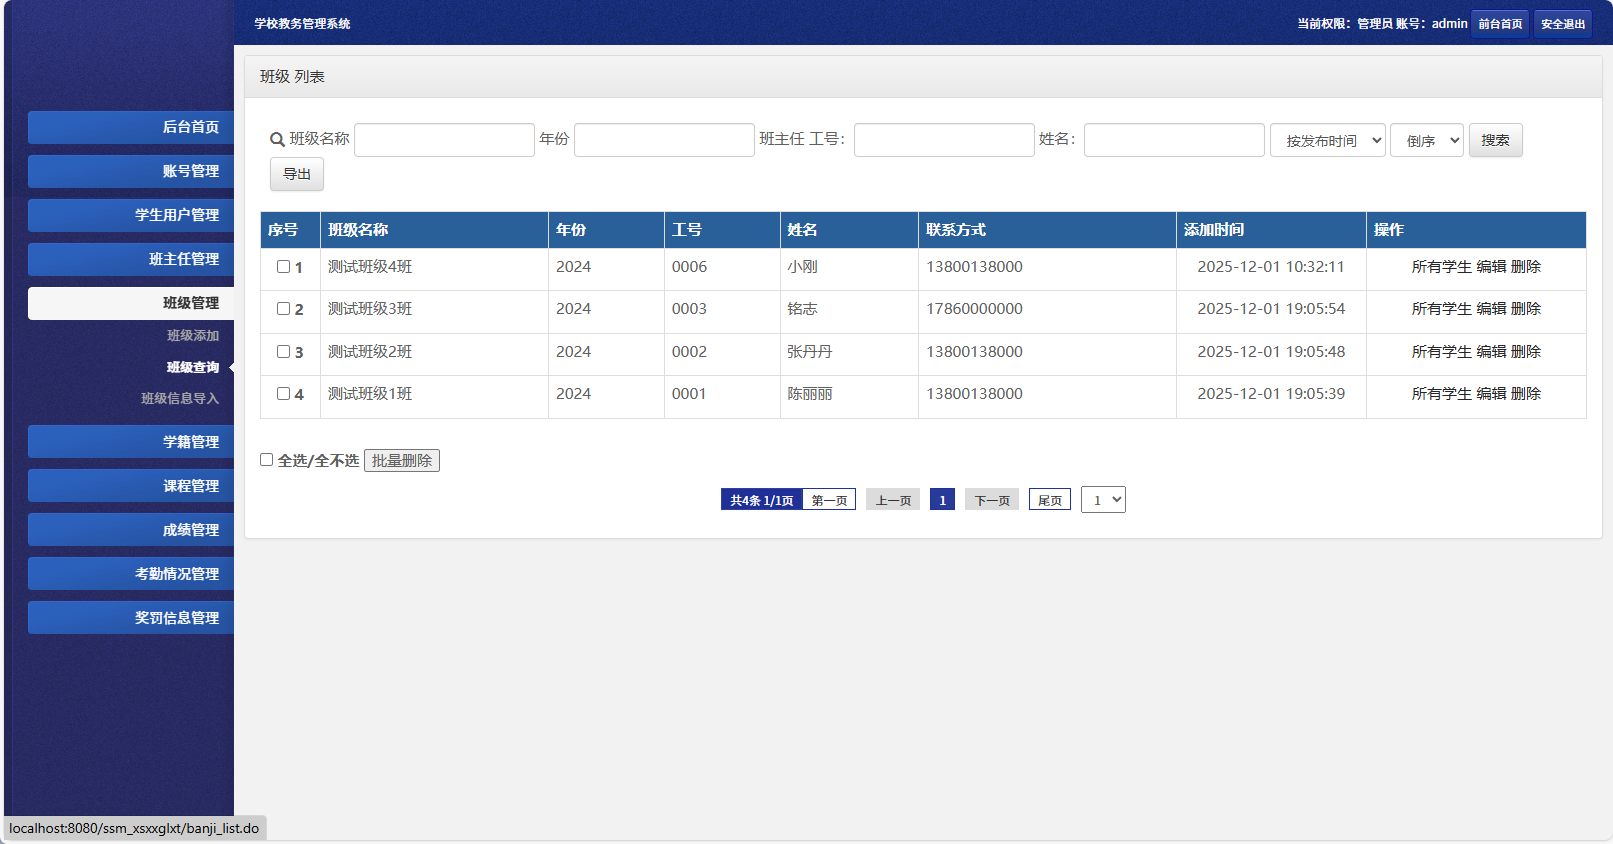Open 所有学生 for 测试班级3班
The height and width of the screenshot is (844, 1613).
pyautogui.click(x=1442, y=309)
